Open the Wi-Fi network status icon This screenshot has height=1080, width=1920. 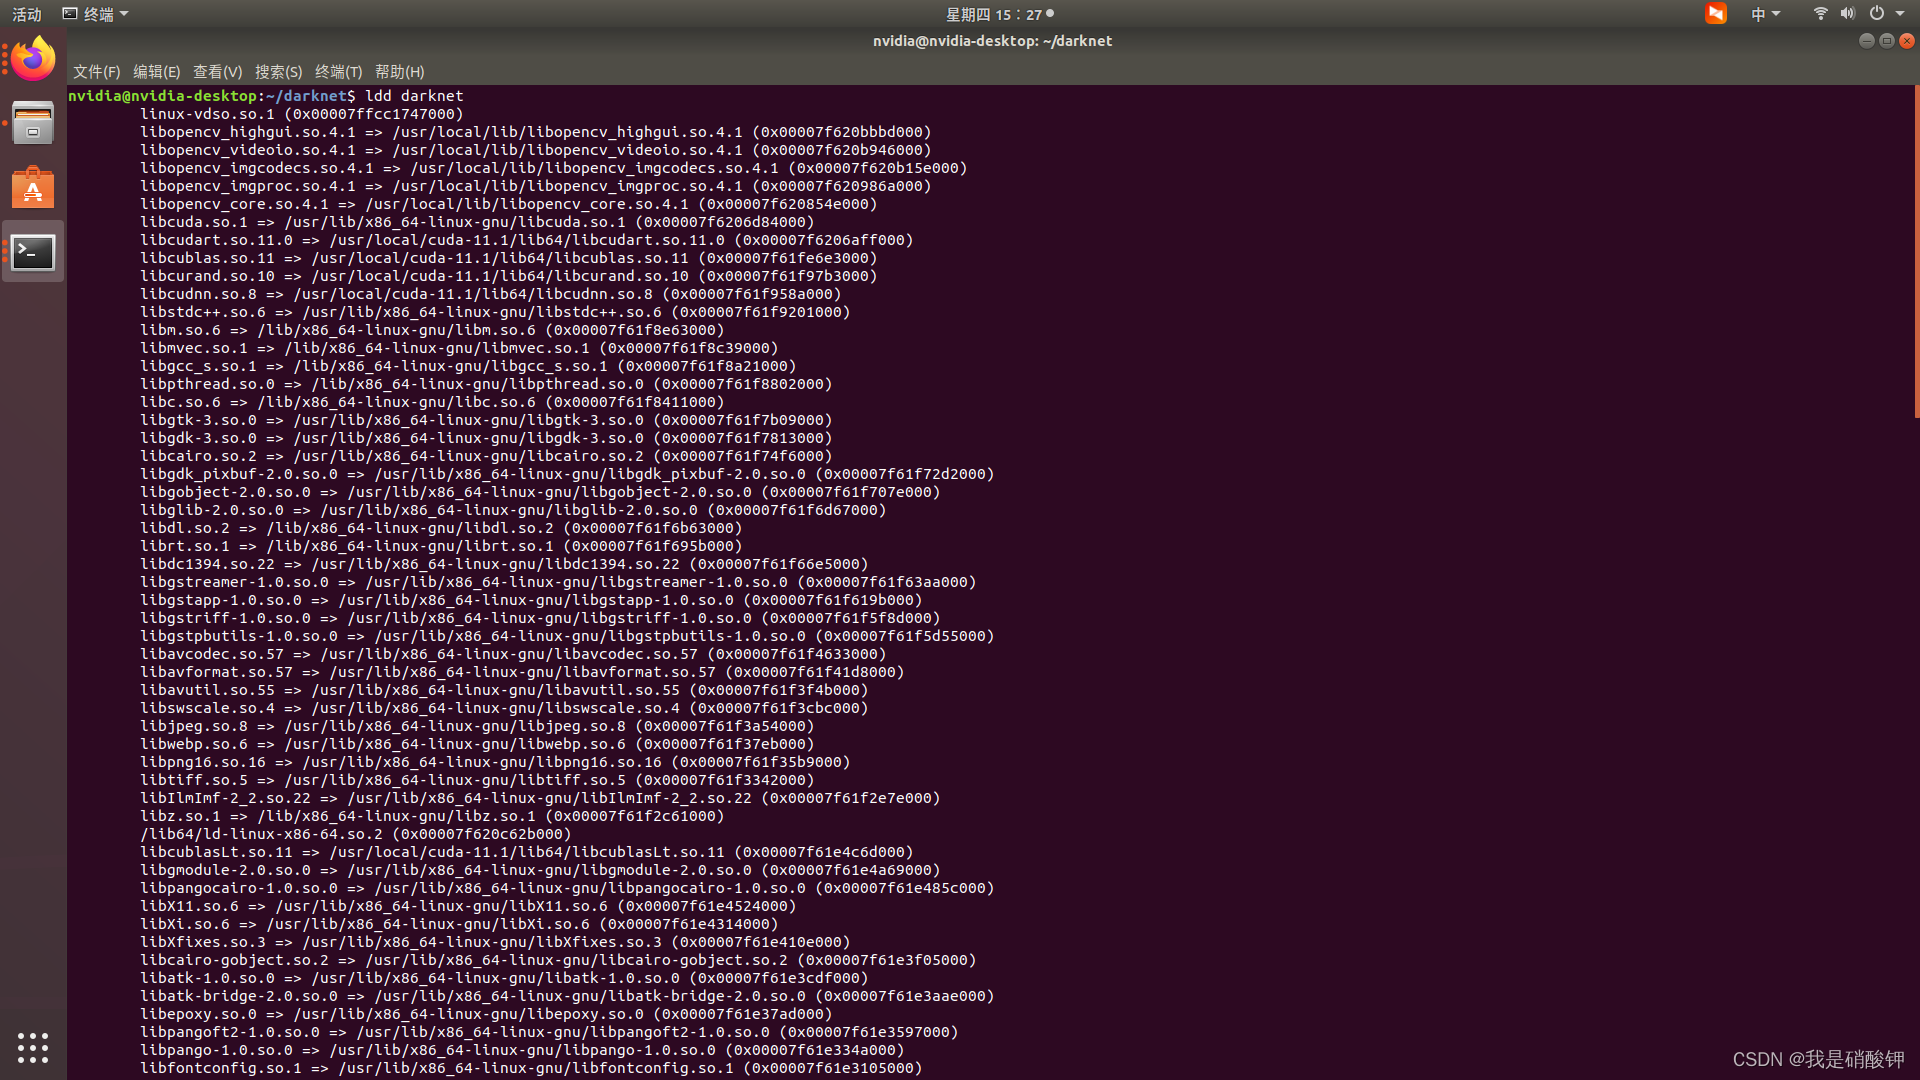(x=1820, y=14)
